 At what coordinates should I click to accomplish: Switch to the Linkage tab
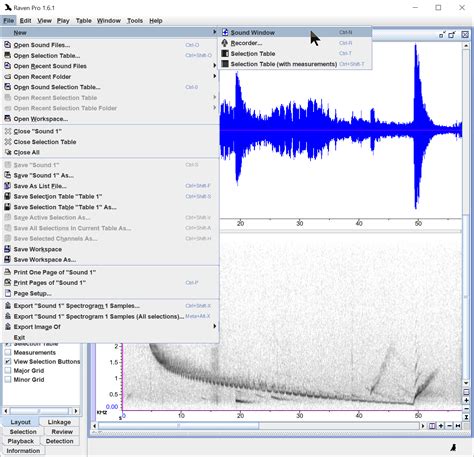[x=59, y=422]
